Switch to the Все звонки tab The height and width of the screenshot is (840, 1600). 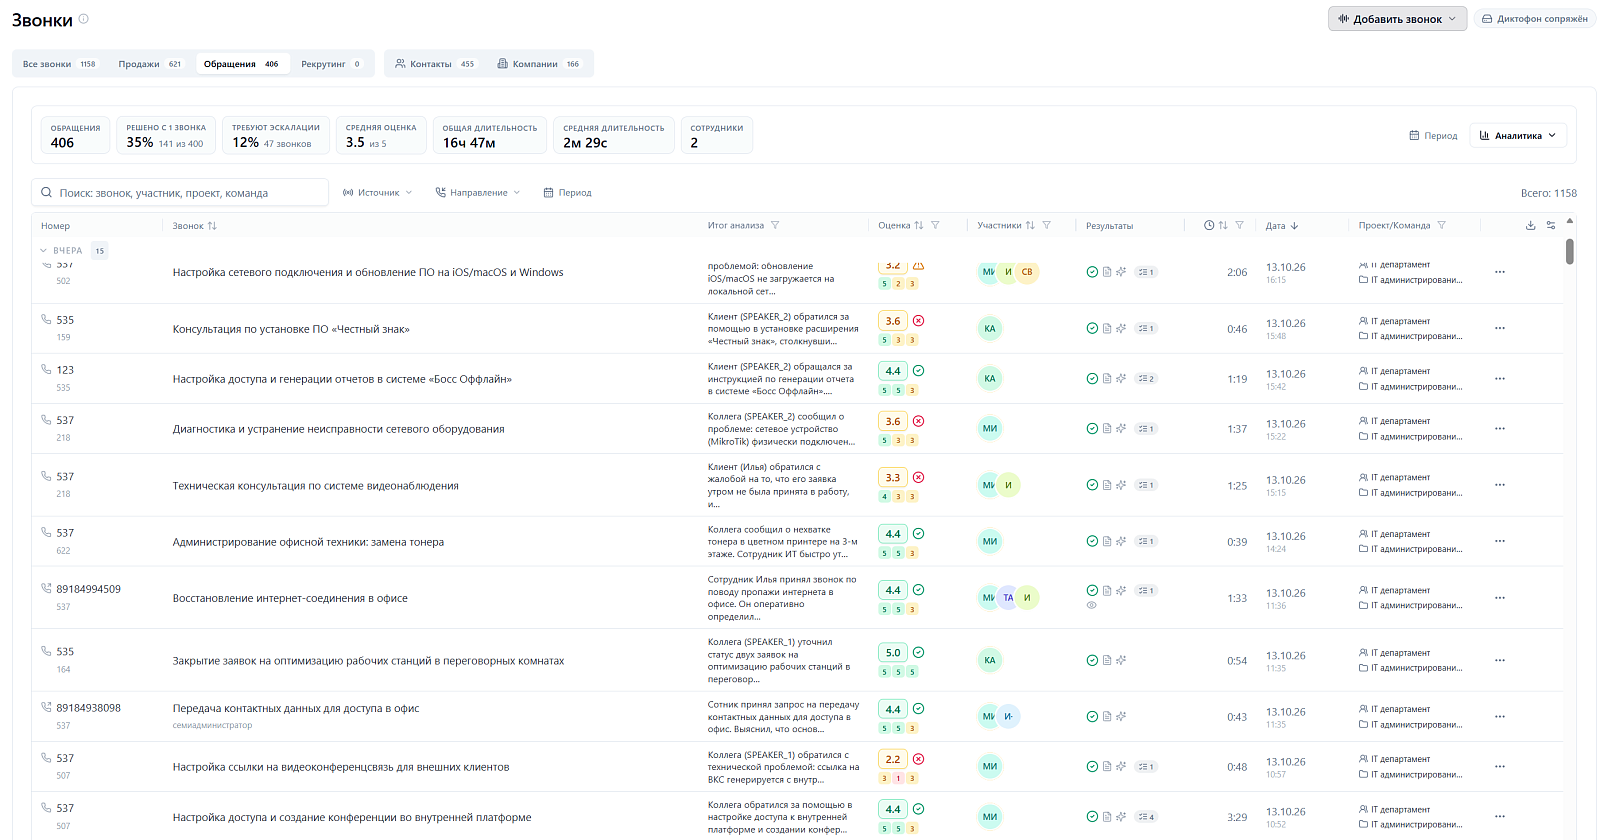coord(60,64)
